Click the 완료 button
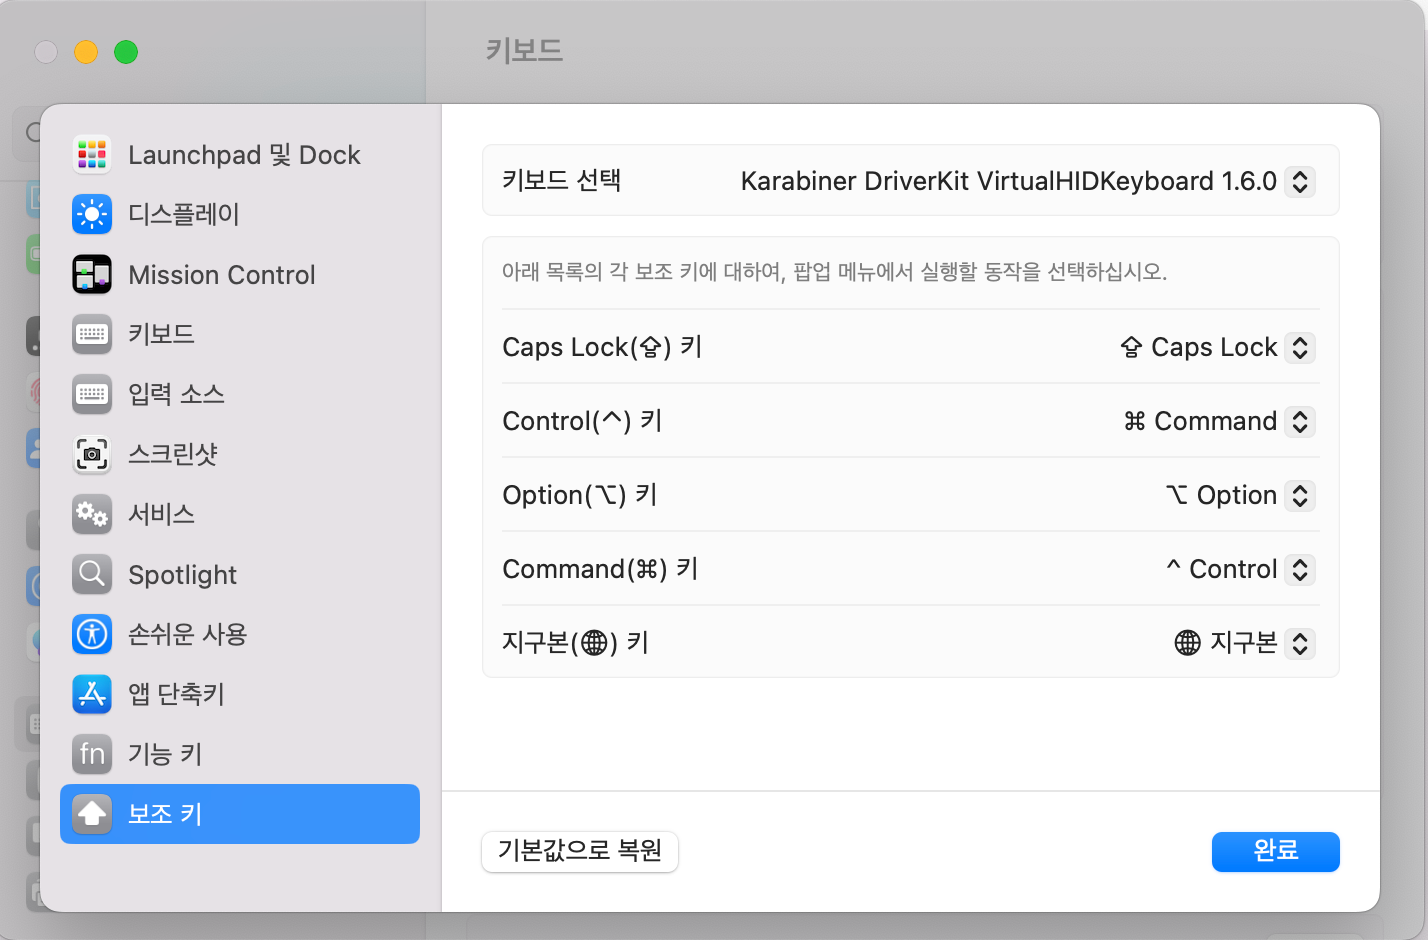This screenshot has height=940, width=1428. point(1276,851)
